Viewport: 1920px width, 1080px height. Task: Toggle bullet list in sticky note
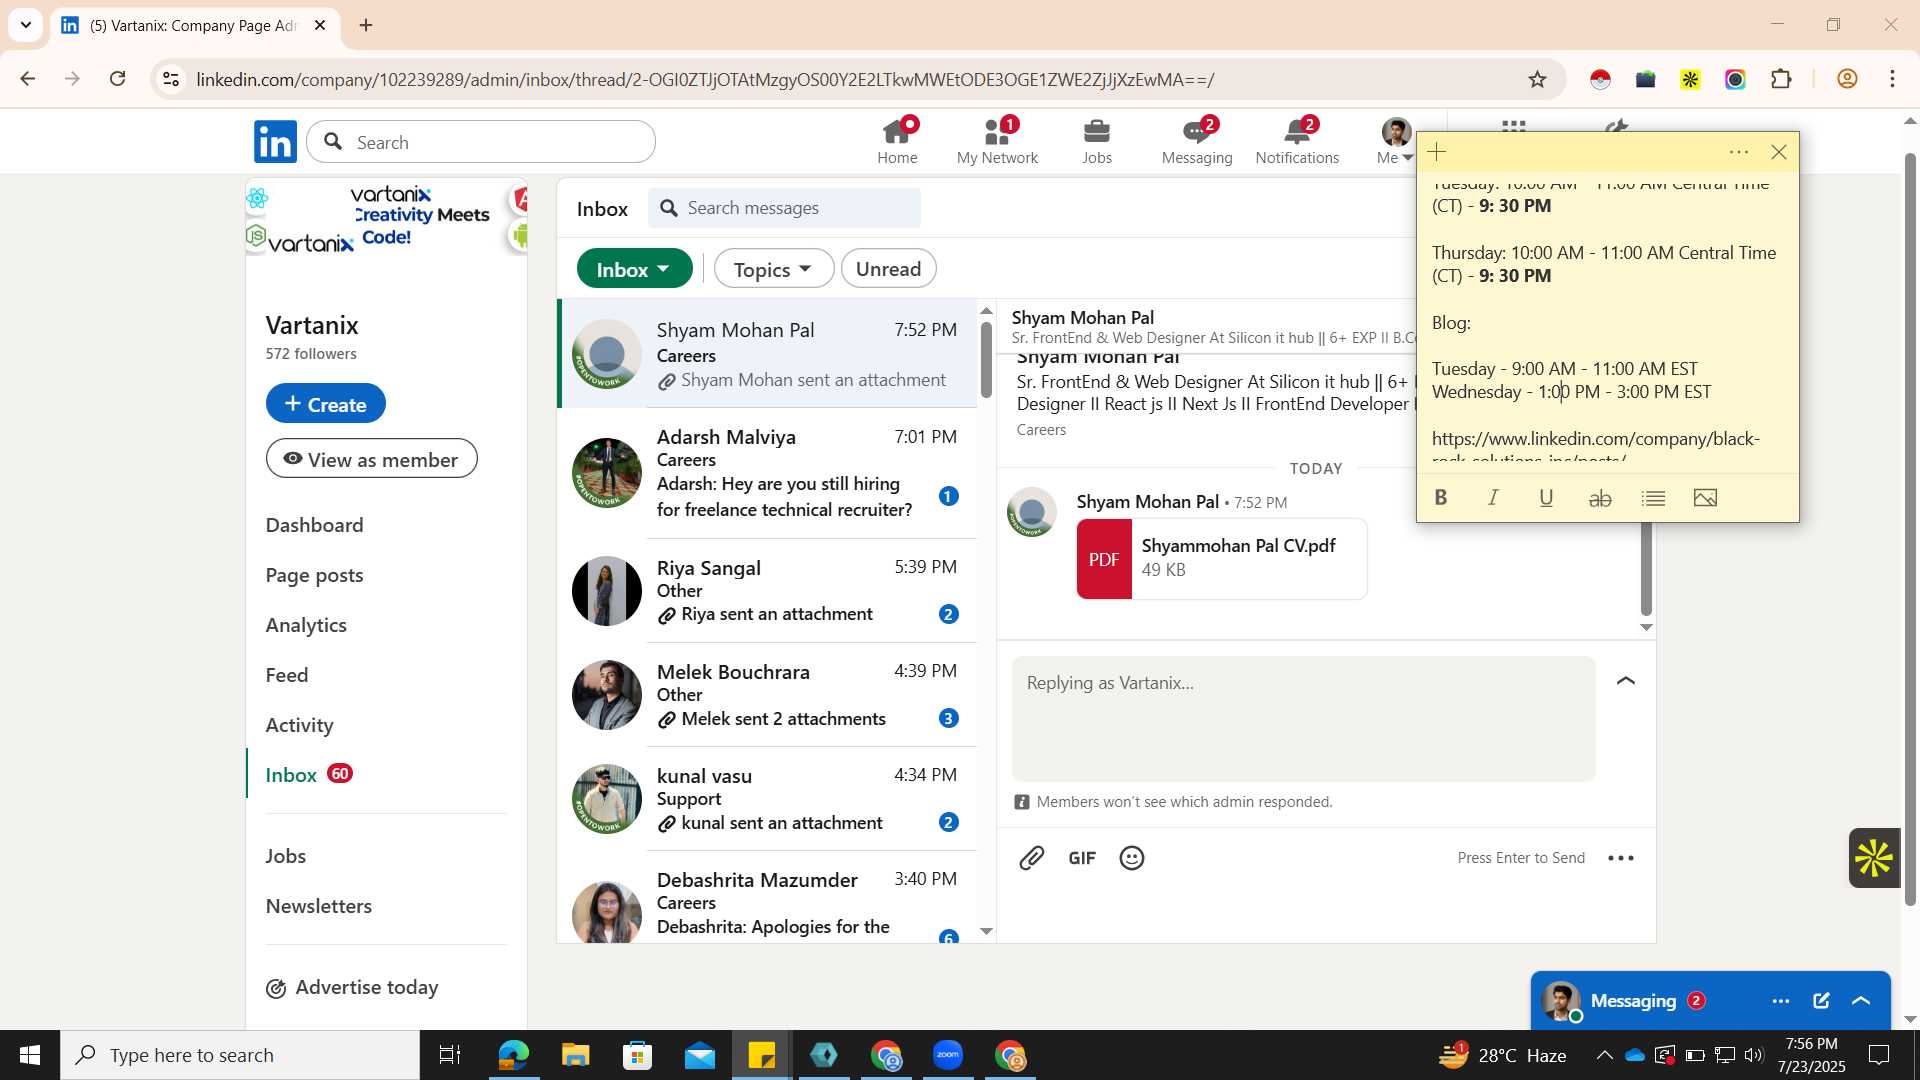1653,497
